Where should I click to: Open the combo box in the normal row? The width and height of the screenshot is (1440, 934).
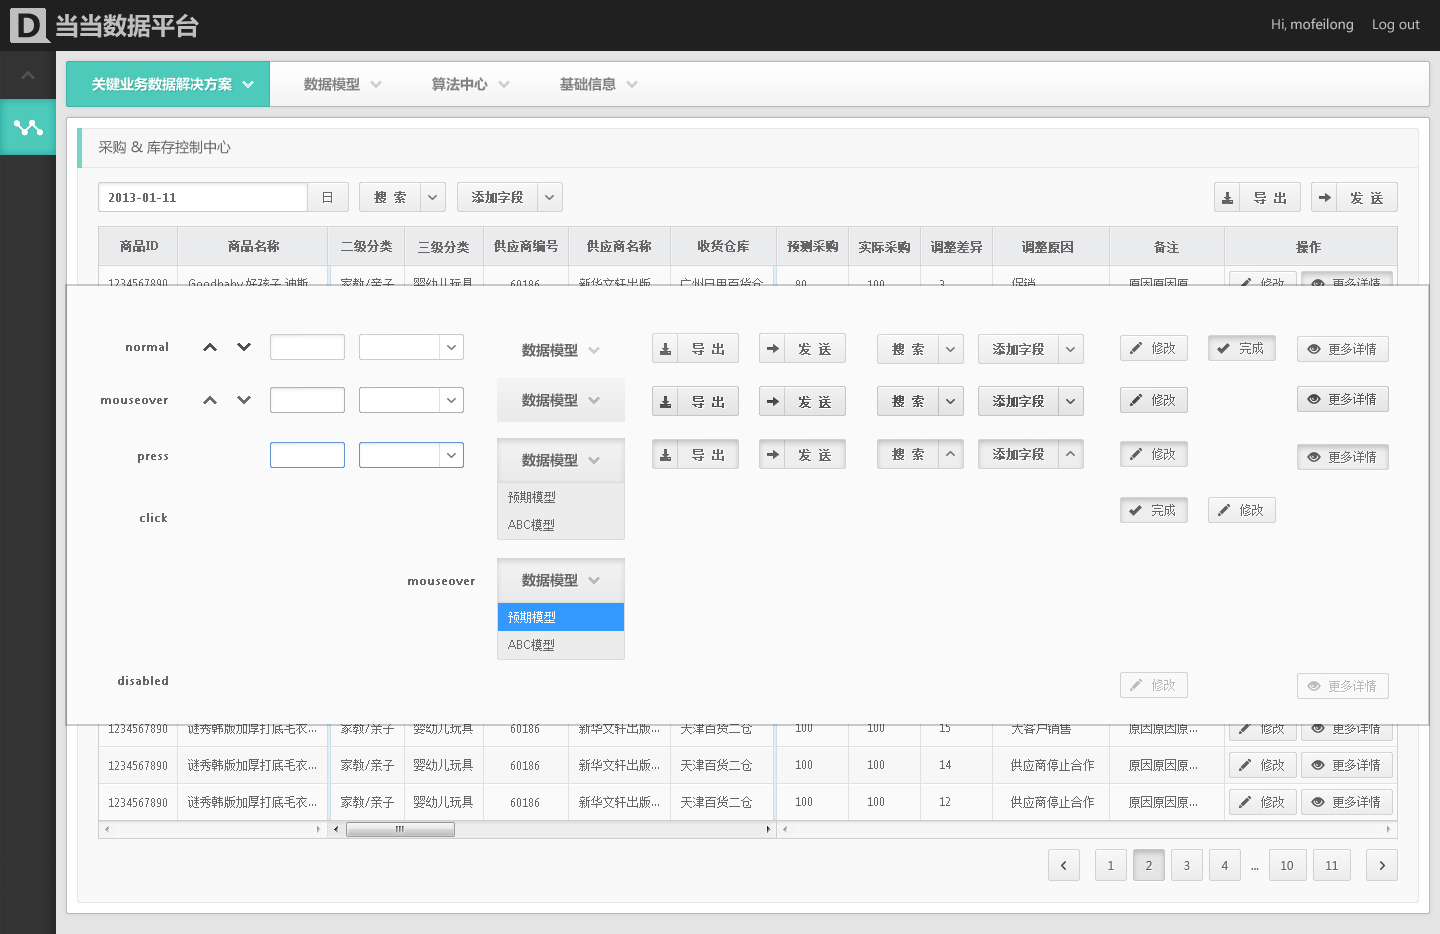(411, 347)
